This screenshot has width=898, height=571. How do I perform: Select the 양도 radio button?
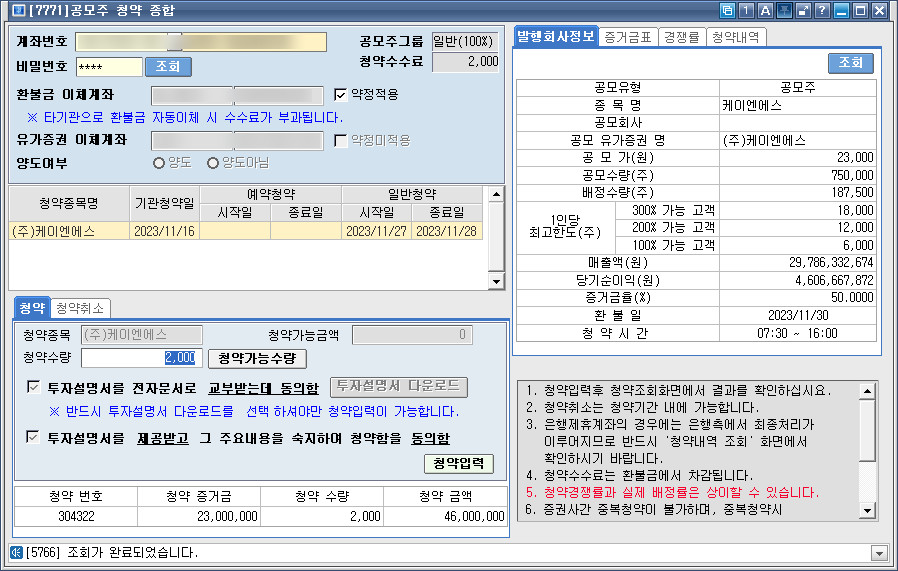[x=159, y=163]
